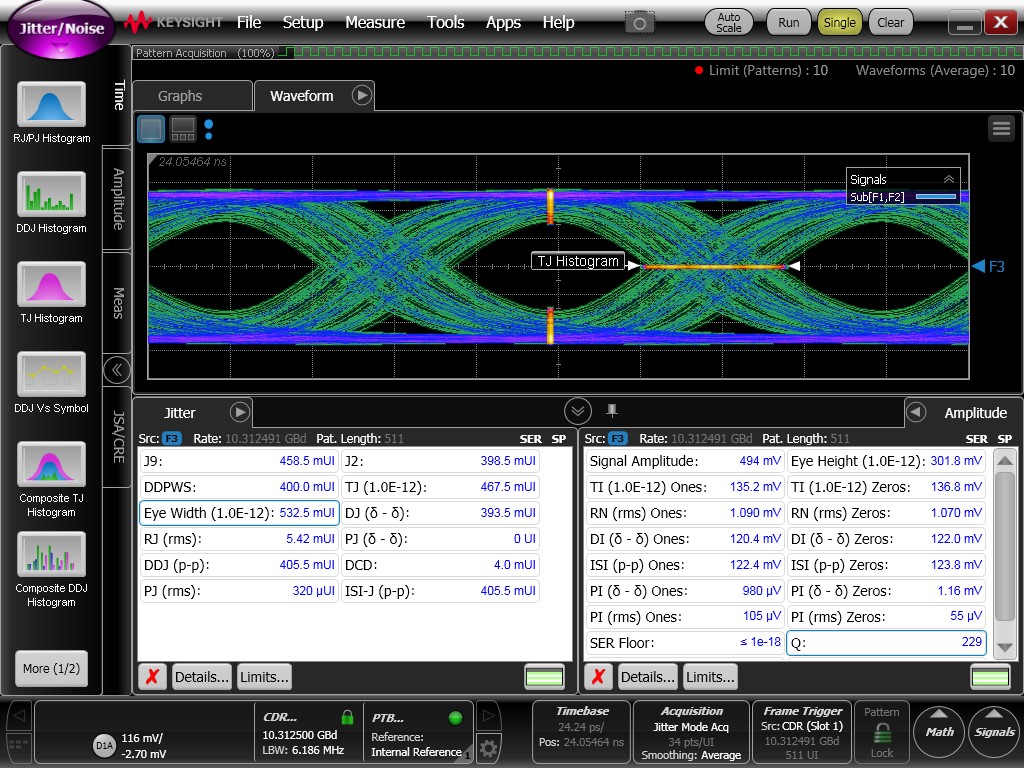The height and width of the screenshot is (768, 1024).
Task: Click the Auto Scale button
Action: 729,22
